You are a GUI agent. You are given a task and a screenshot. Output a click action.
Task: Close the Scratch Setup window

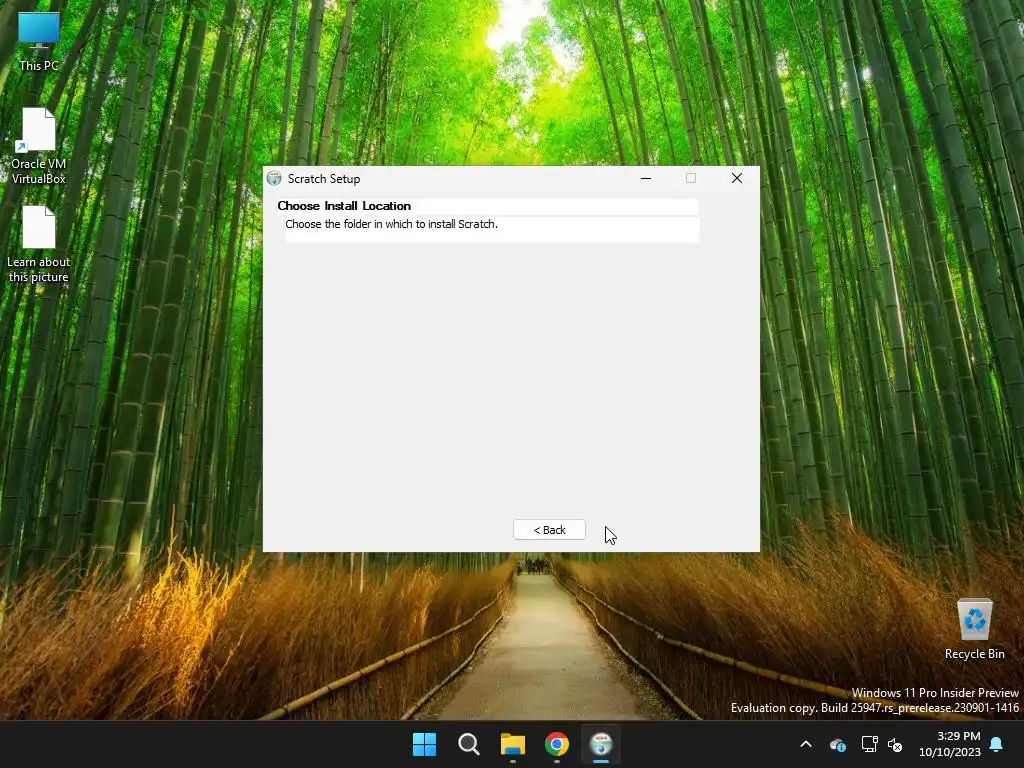pyautogui.click(x=737, y=178)
